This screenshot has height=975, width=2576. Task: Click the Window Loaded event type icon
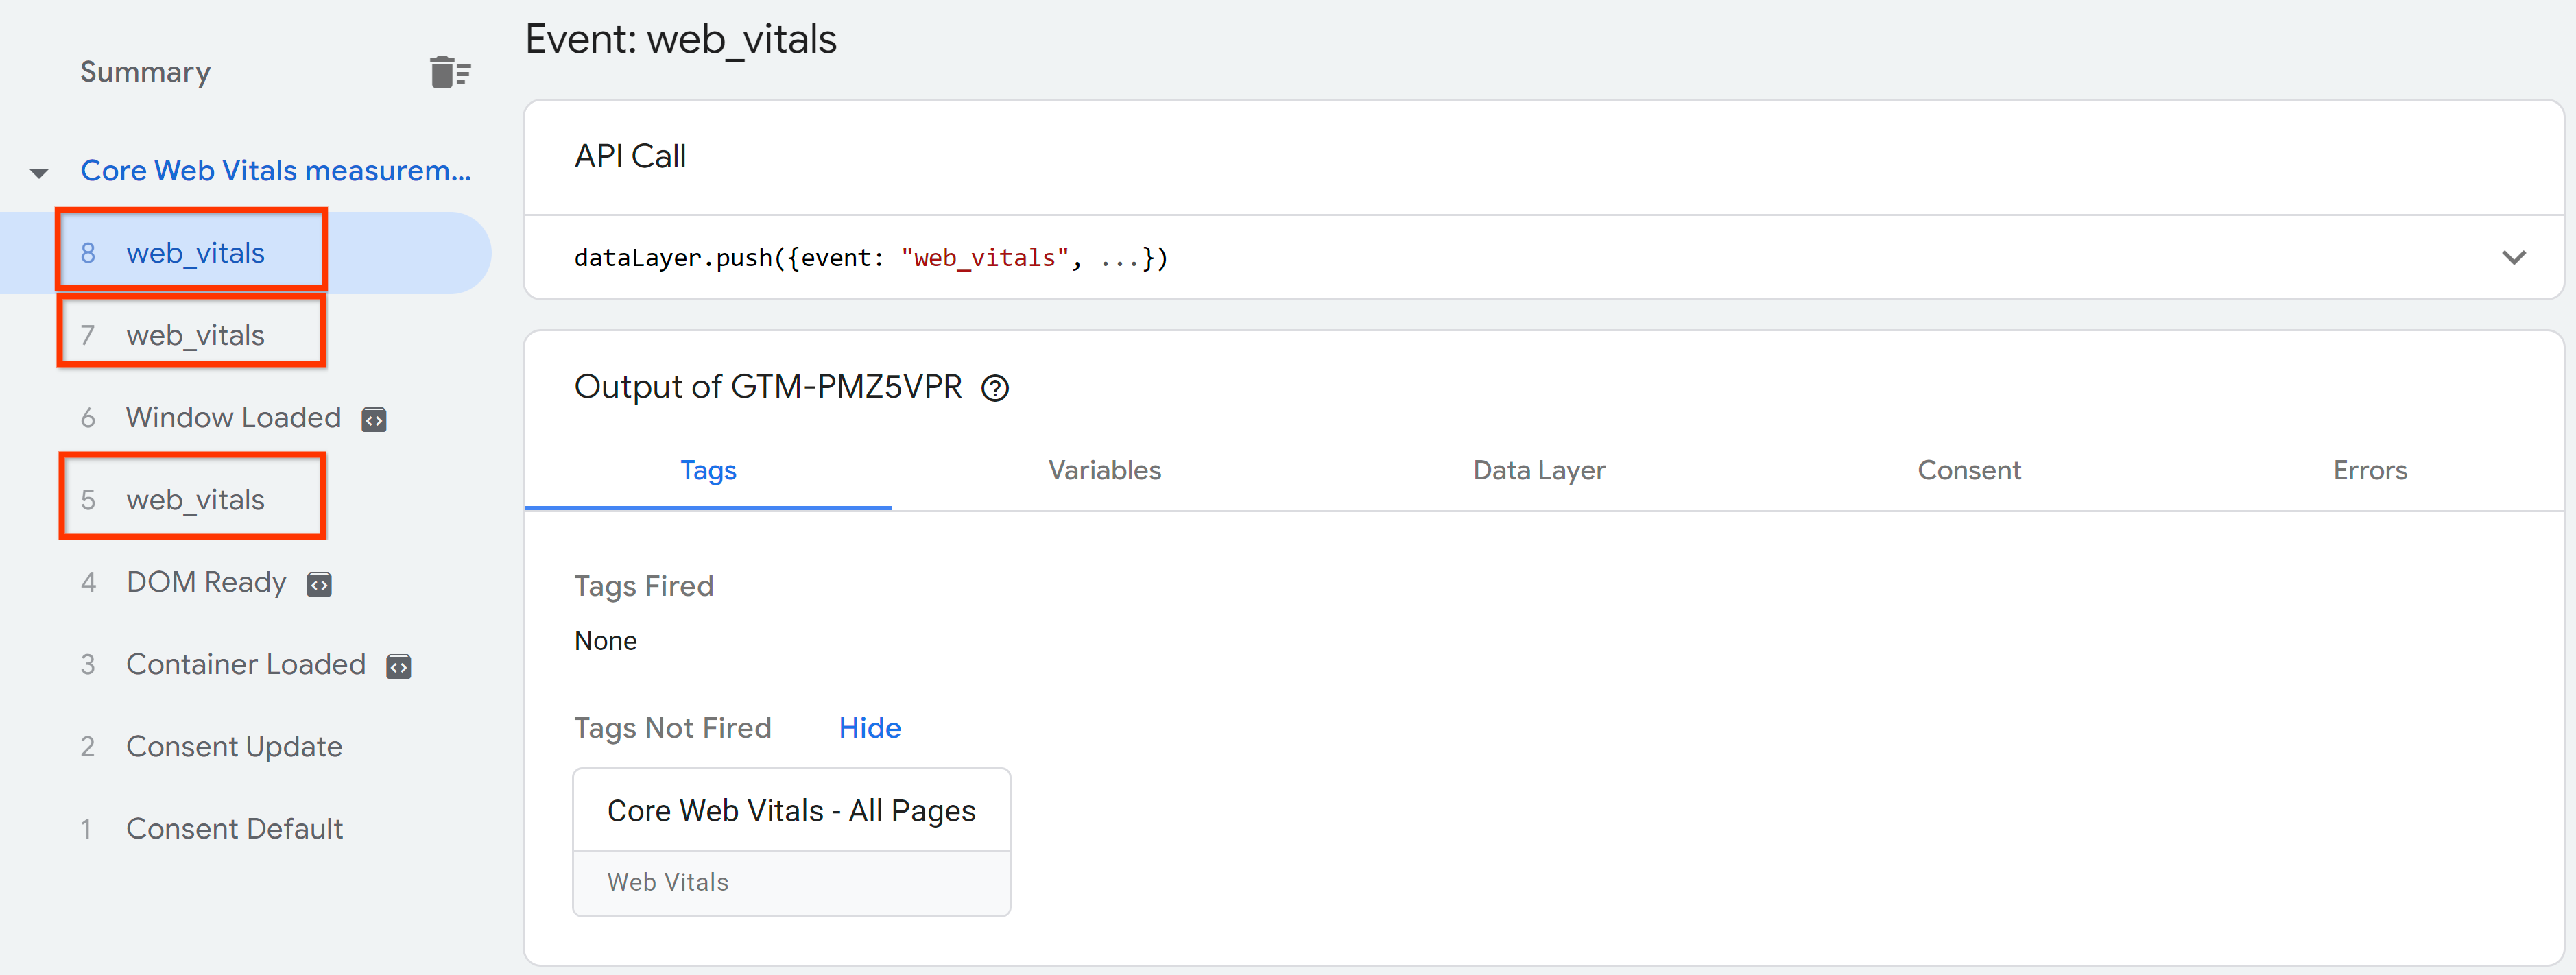coord(373,418)
